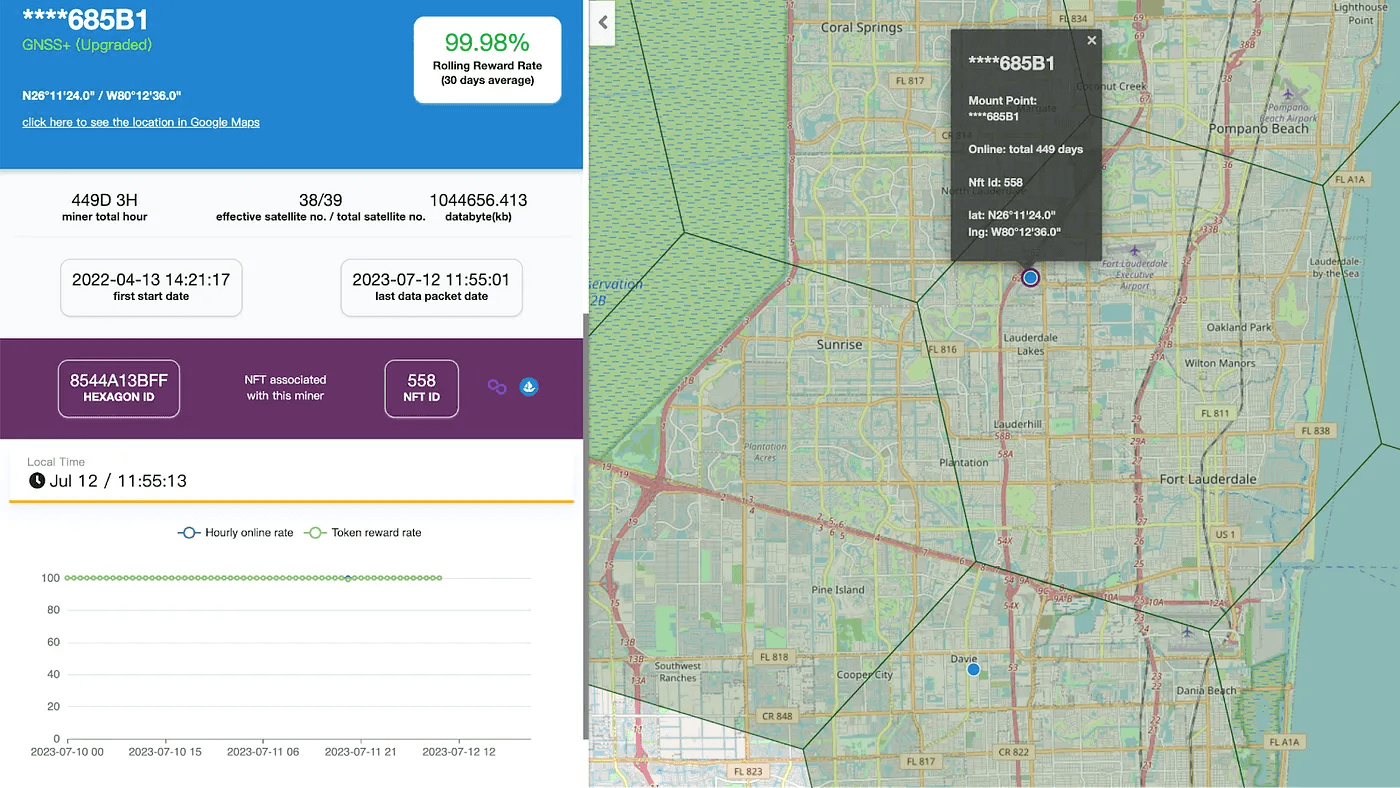1400x788 pixels.
Task: Click the NFT ID 558 box
Action: (x=422, y=388)
